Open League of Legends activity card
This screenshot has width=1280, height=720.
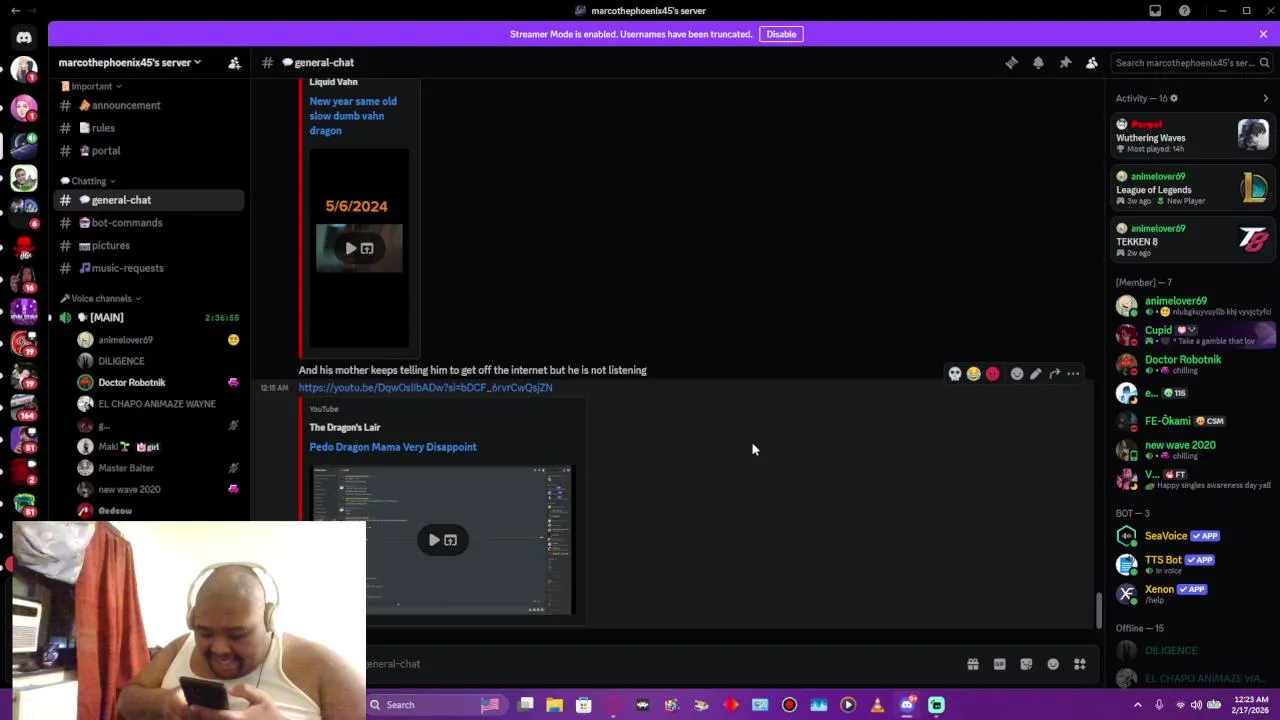tap(1193, 188)
